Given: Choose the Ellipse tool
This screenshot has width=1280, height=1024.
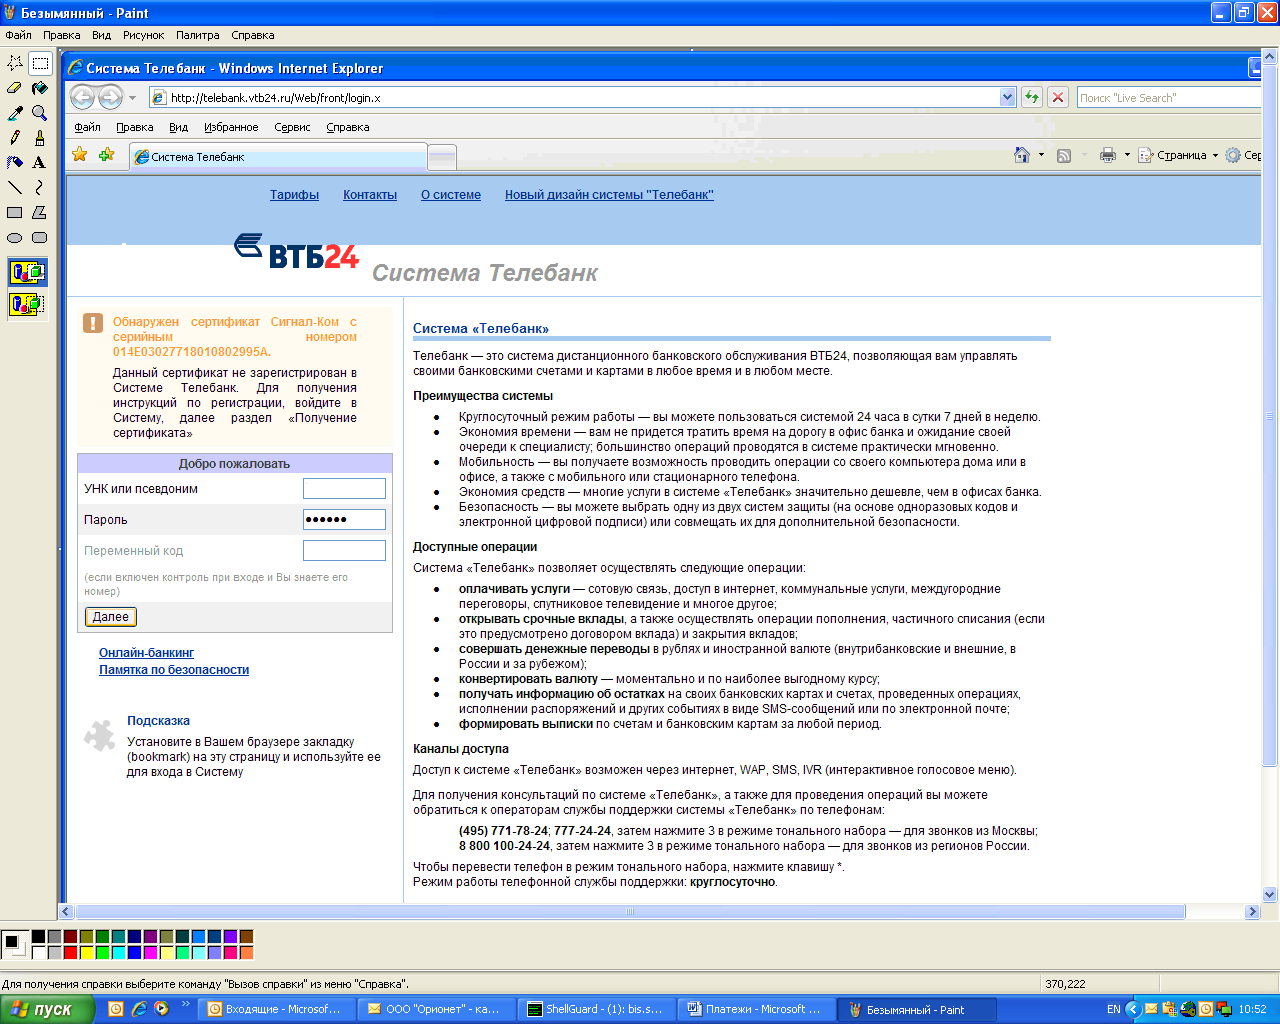Looking at the screenshot, I should [x=15, y=237].
